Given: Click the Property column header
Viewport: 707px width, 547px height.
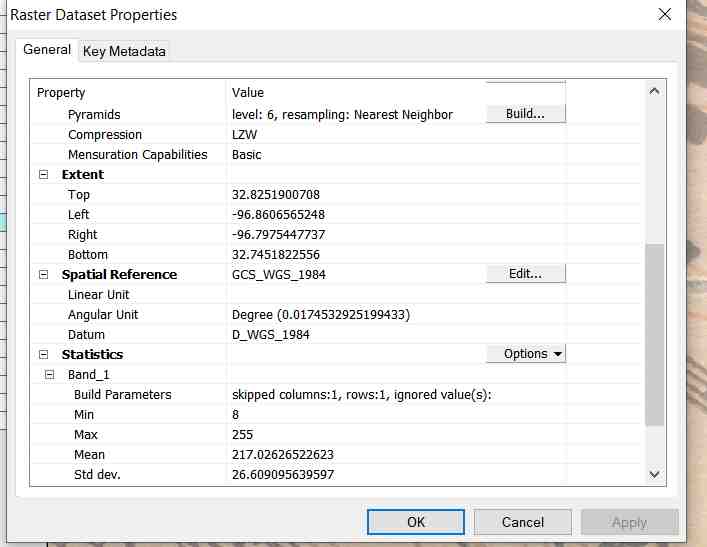Looking at the screenshot, I should point(62,93).
